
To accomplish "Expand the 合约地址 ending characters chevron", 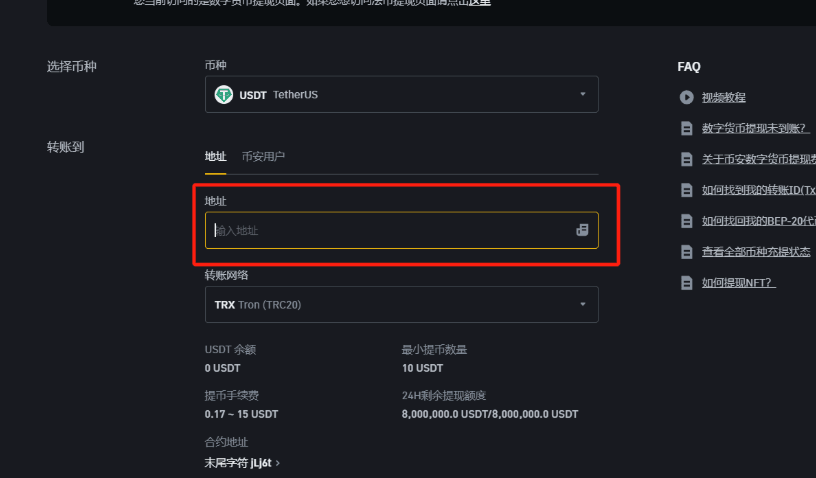I will pyautogui.click(x=277, y=463).
